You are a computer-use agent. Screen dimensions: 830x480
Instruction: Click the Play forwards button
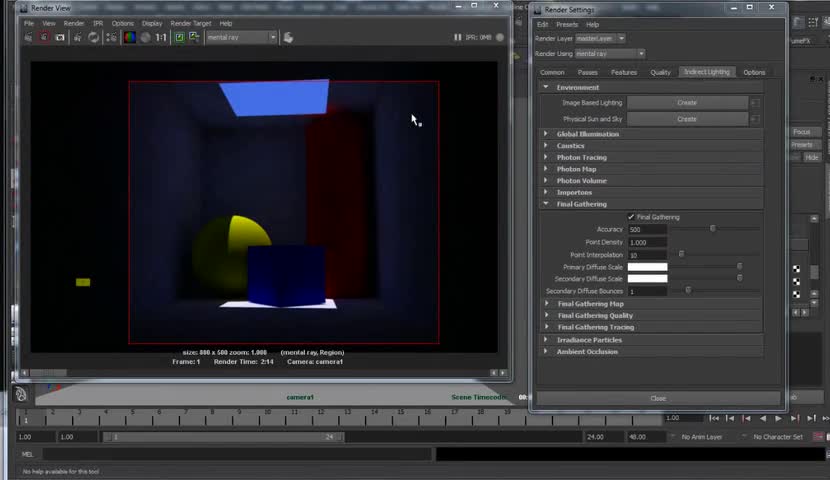[x=779, y=419]
